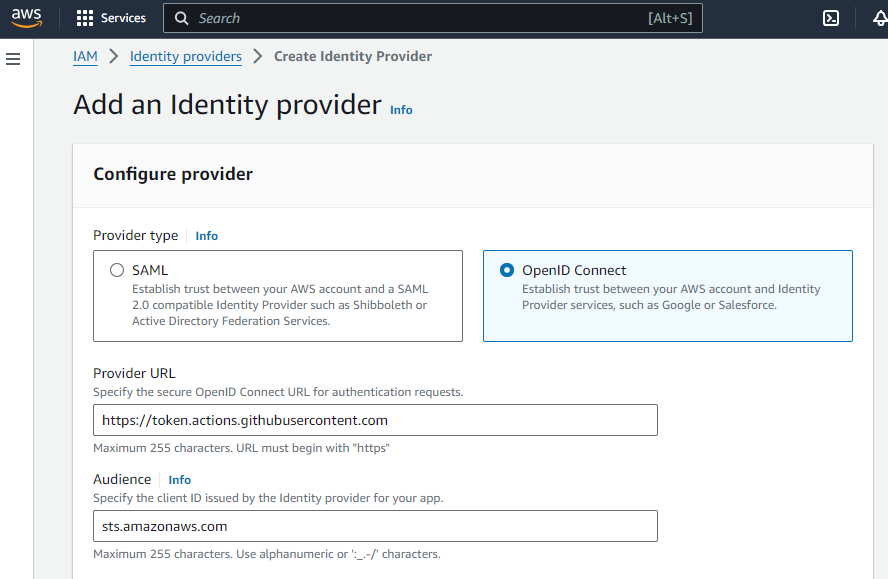The image size is (888, 579).
Task: Select the SAML provider type
Action: [117, 270]
